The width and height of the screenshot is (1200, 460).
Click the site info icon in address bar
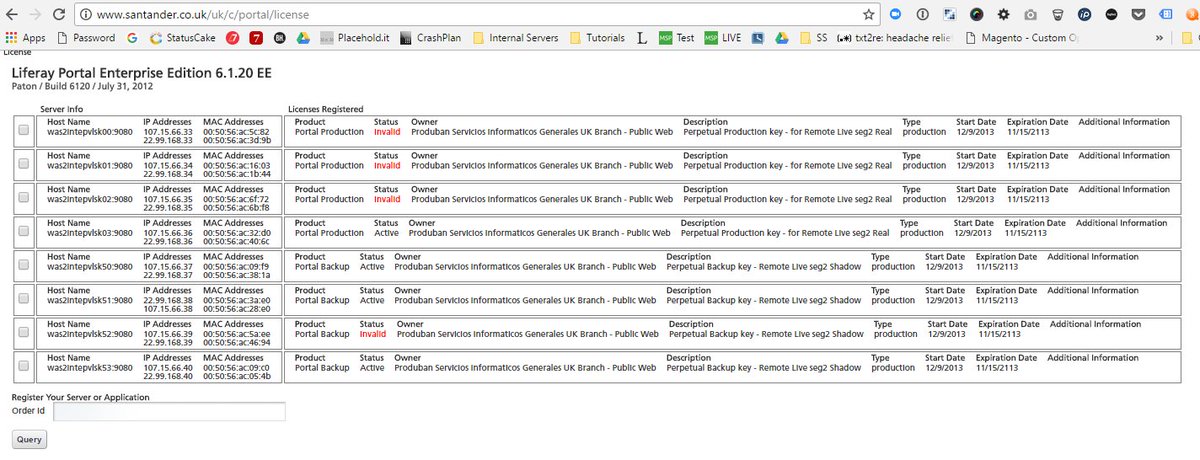(x=86, y=15)
